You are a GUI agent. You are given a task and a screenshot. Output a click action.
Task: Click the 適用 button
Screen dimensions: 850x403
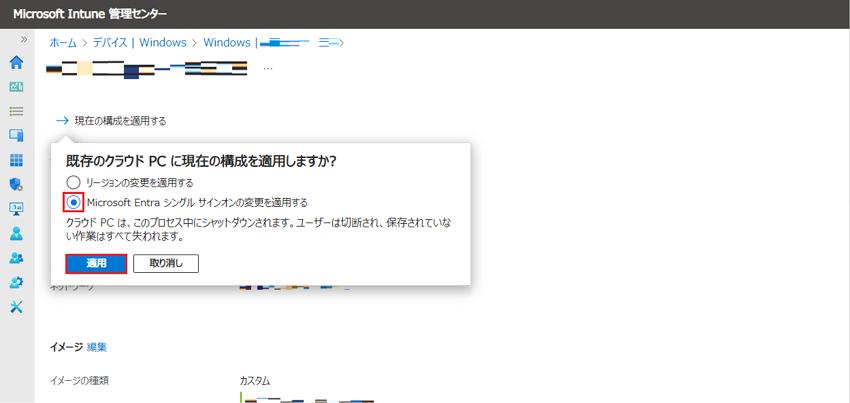click(x=96, y=264)
